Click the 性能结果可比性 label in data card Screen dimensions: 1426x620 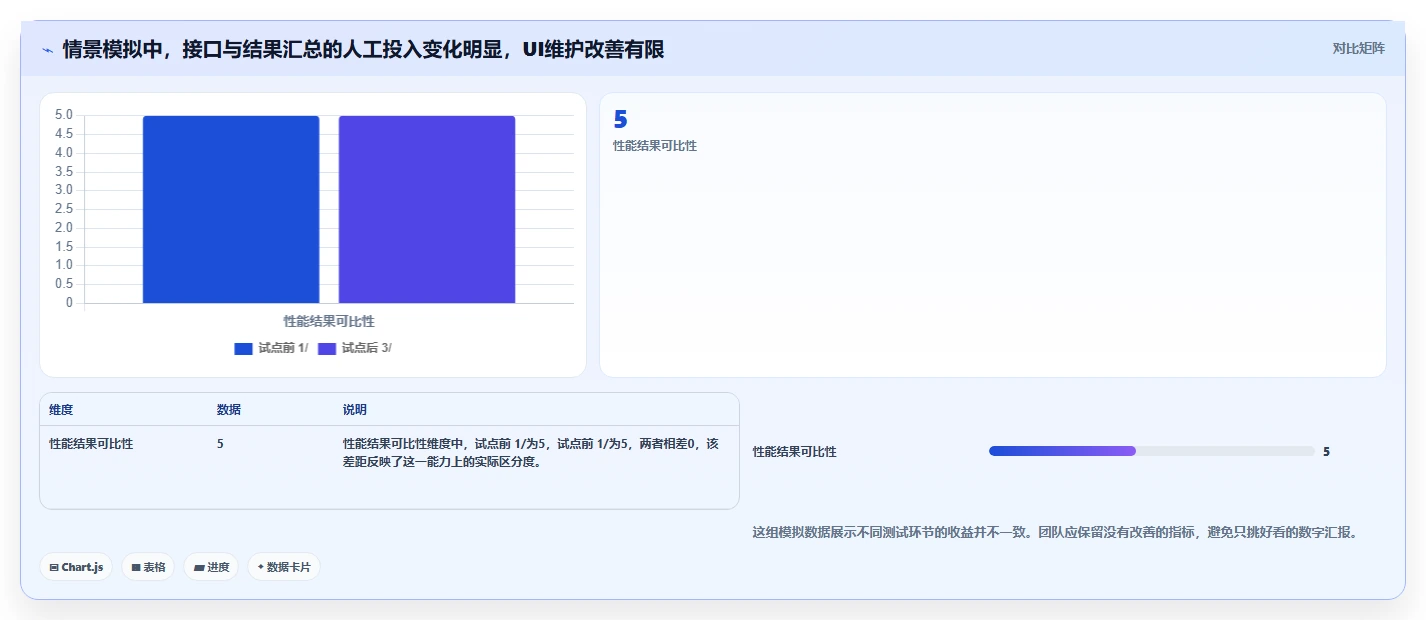(x=655, y=146)
